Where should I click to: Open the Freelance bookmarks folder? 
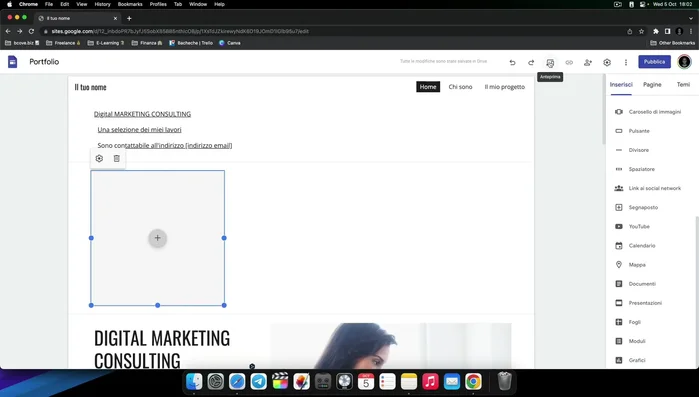click(x=63, y=43)
